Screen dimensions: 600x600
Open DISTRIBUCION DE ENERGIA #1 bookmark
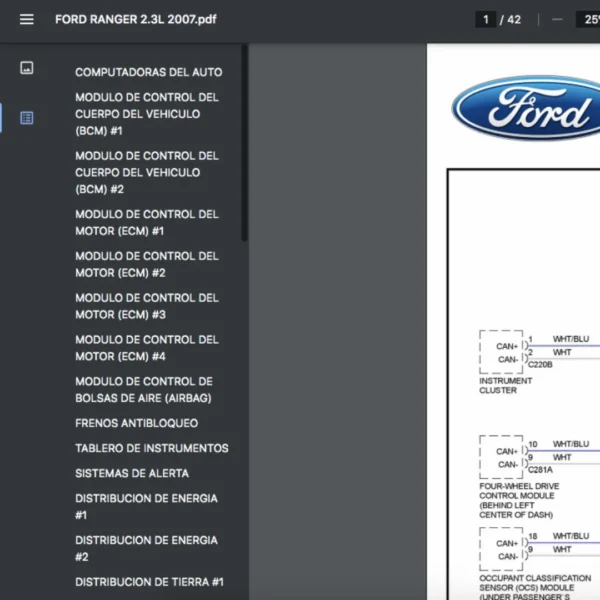click(x=147, y=507)
